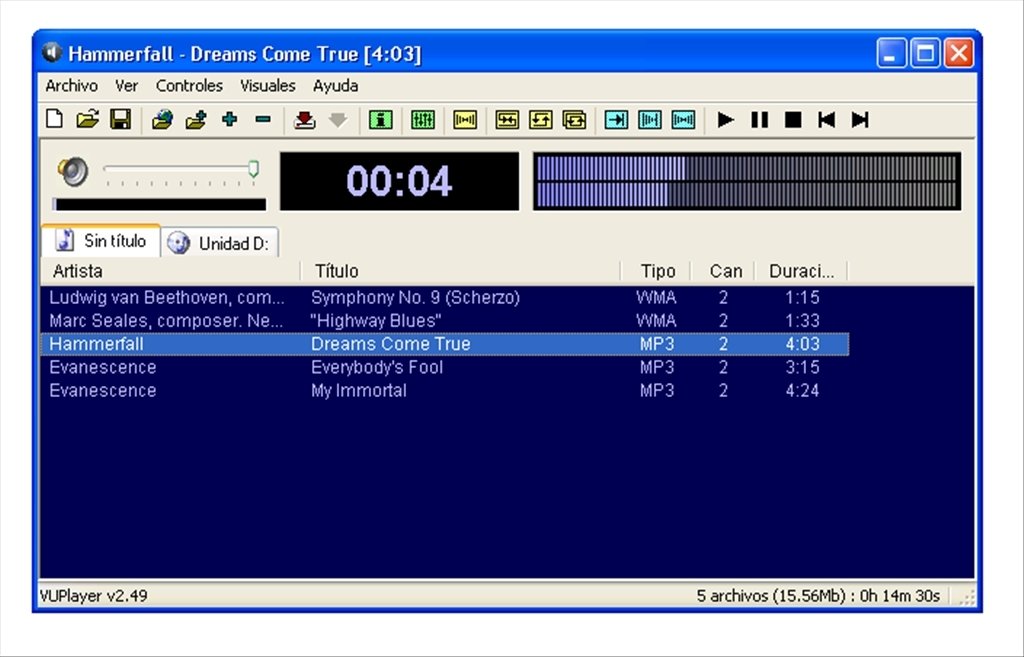Pause the current track

[760, 120]
